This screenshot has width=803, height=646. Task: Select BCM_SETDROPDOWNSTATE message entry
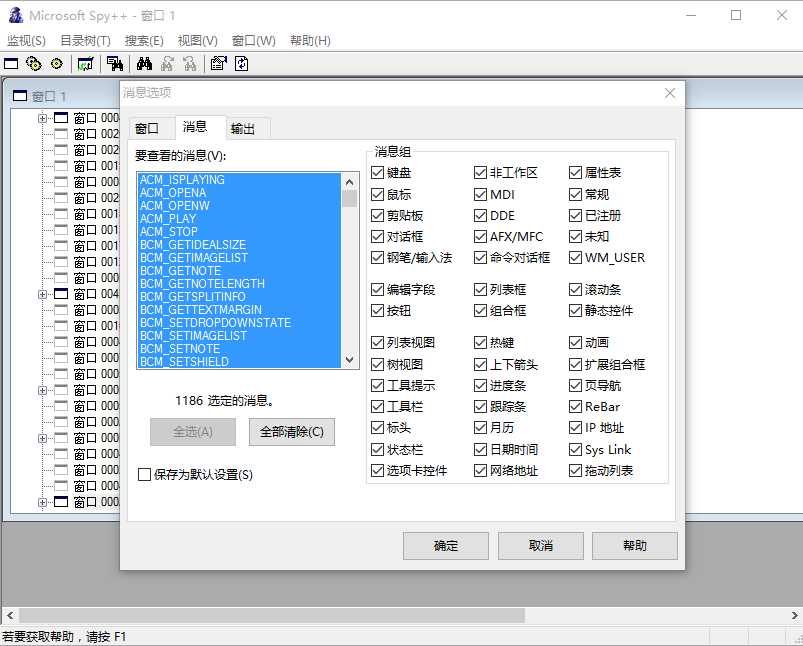[x=239, y=323]
